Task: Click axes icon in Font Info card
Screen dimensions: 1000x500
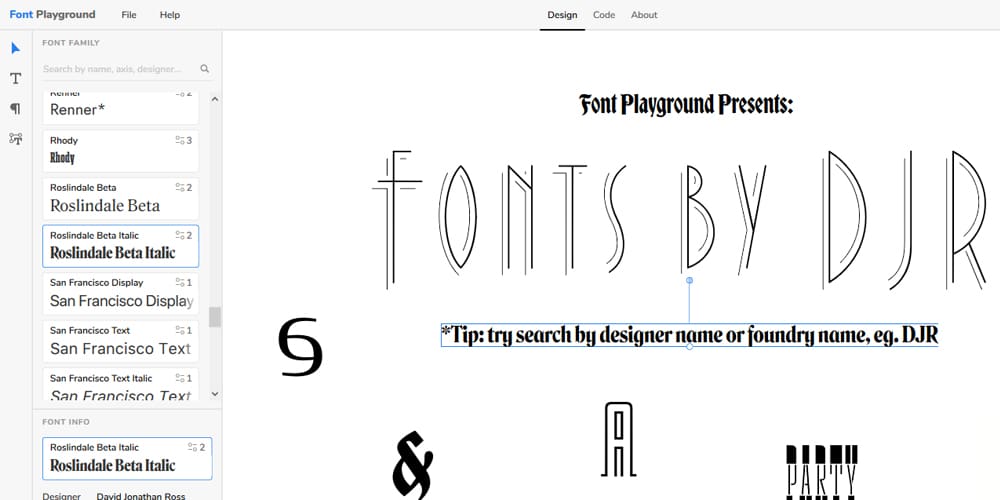Action: [193, 447]
